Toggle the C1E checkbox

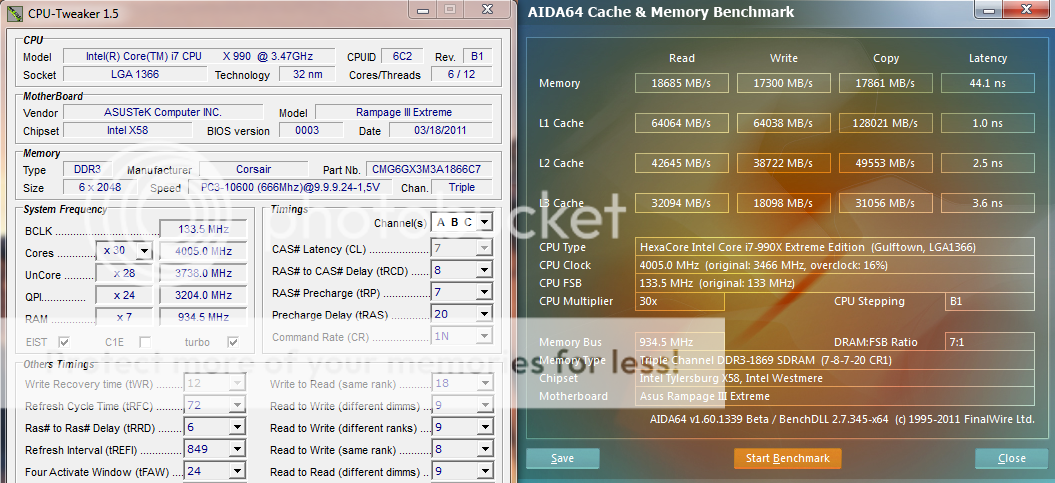coord(145,342)
